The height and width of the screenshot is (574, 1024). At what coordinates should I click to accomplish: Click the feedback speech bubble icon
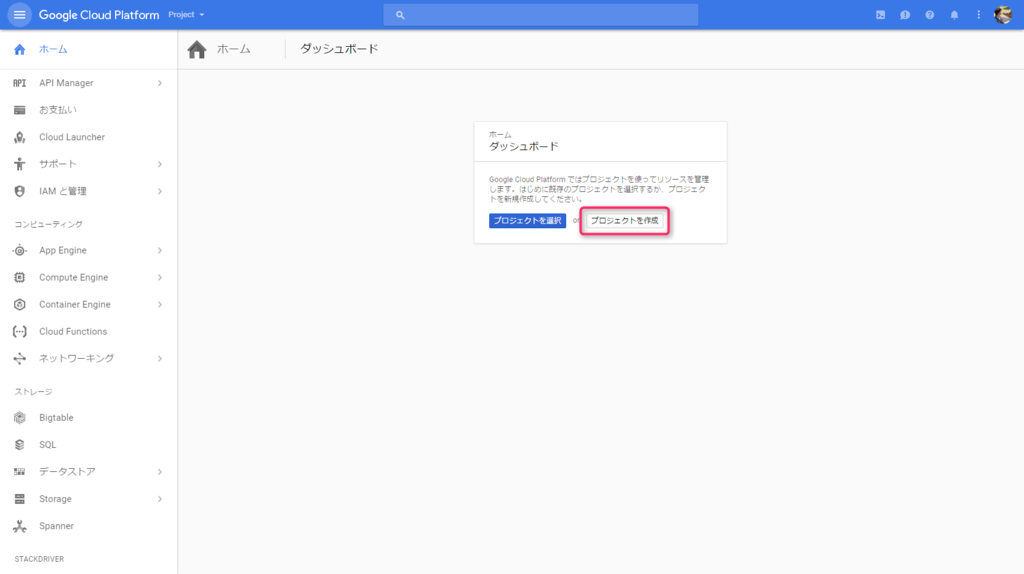904,14
